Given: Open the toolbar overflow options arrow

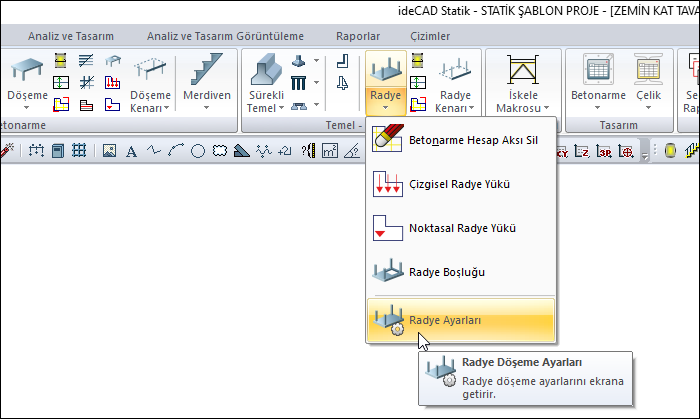Looking at the screenshot, I should point(645,156).
